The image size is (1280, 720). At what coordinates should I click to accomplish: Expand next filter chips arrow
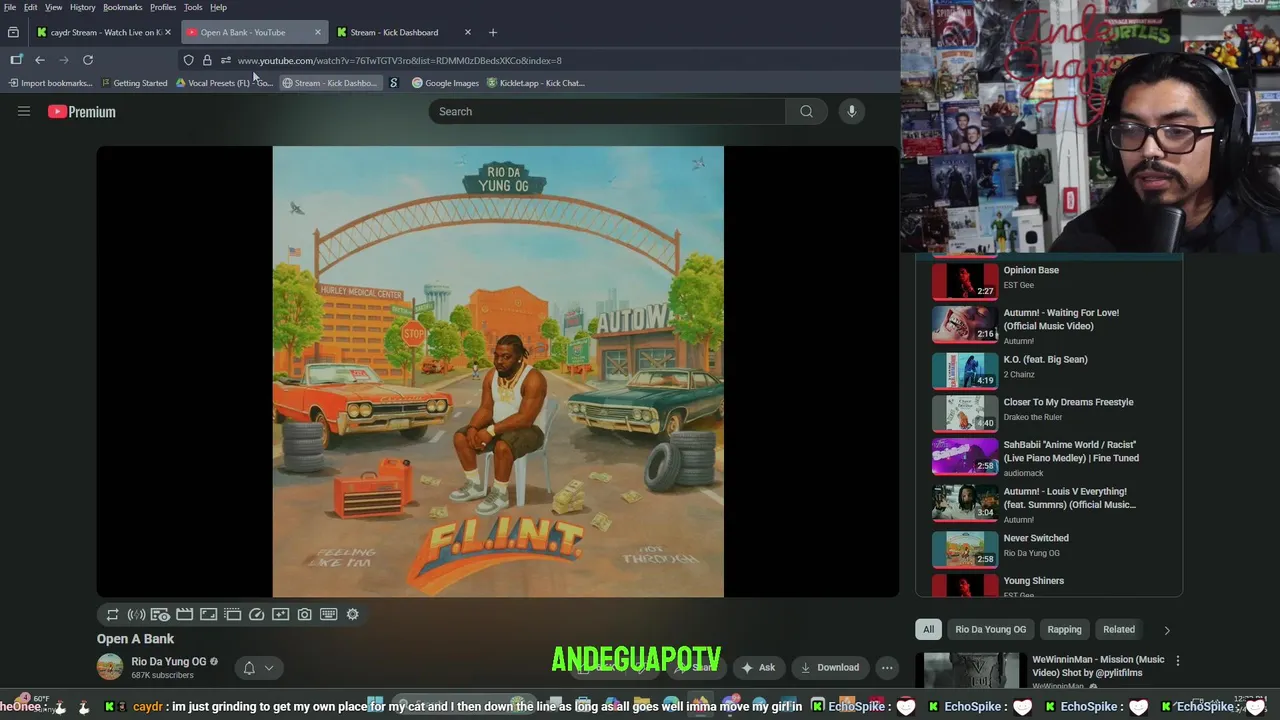1166,630
